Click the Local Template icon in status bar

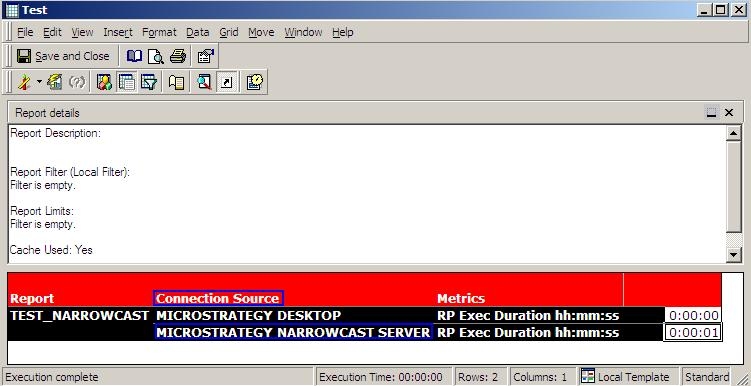588,376
